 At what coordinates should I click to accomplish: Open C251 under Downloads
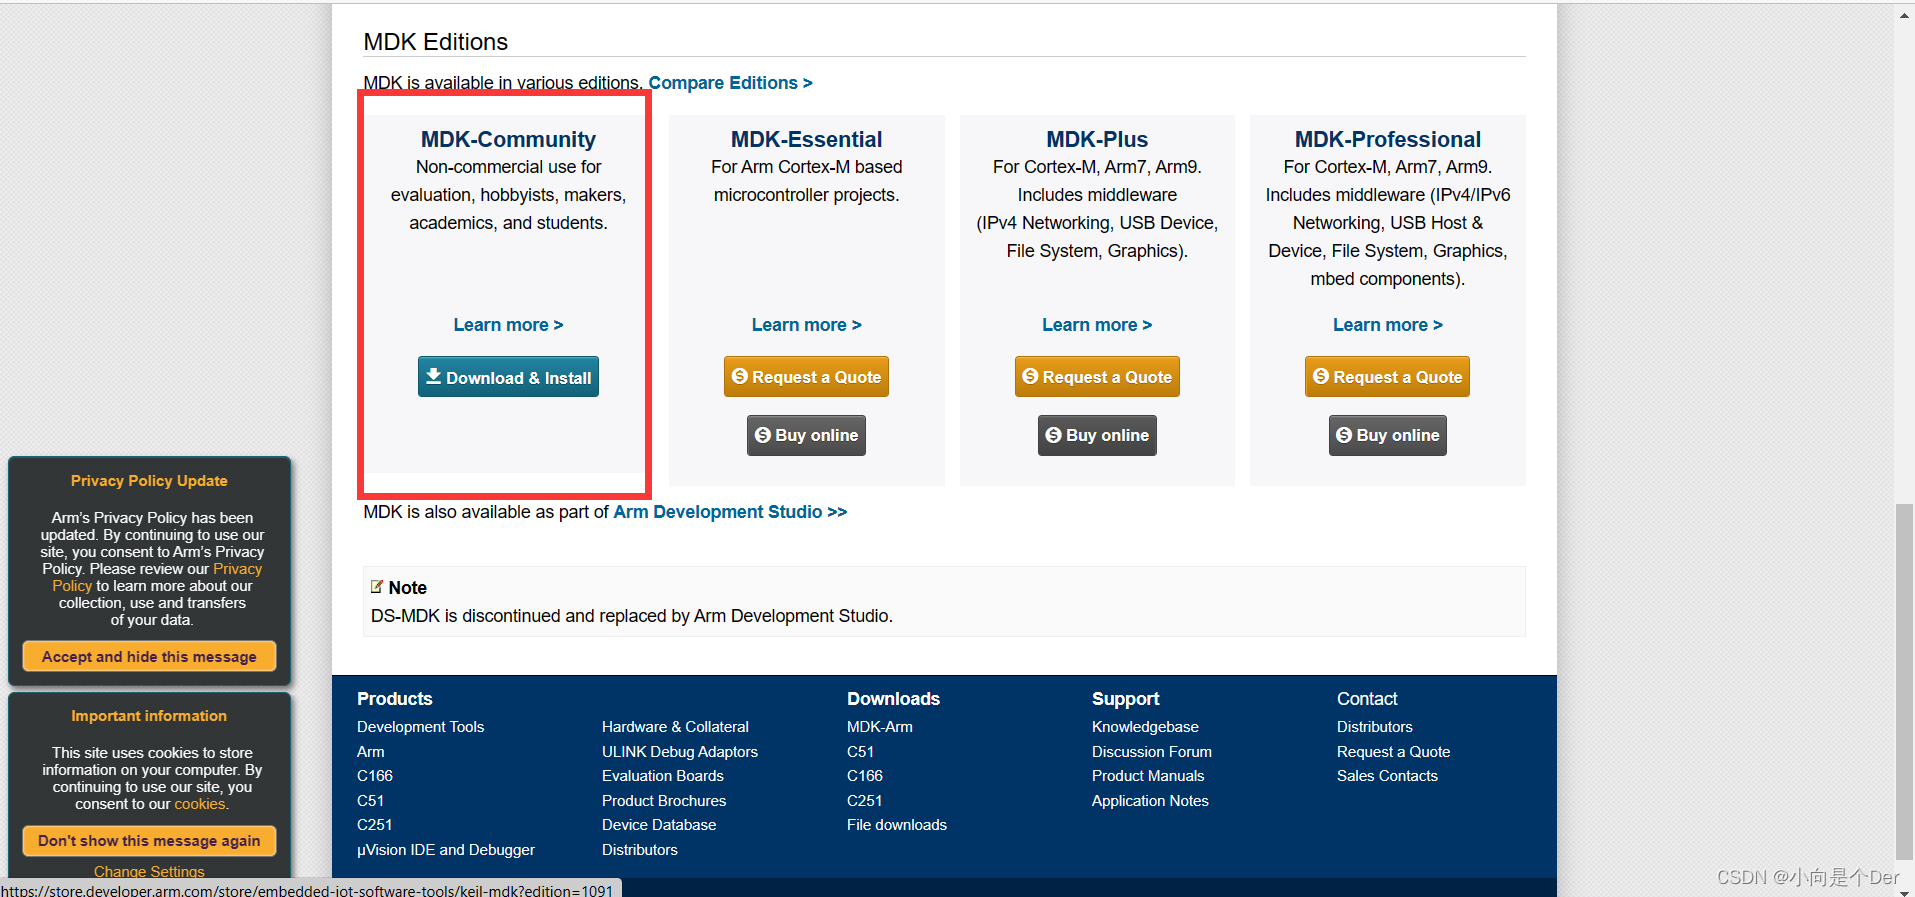pyautogui.click(x=864, y=801)
